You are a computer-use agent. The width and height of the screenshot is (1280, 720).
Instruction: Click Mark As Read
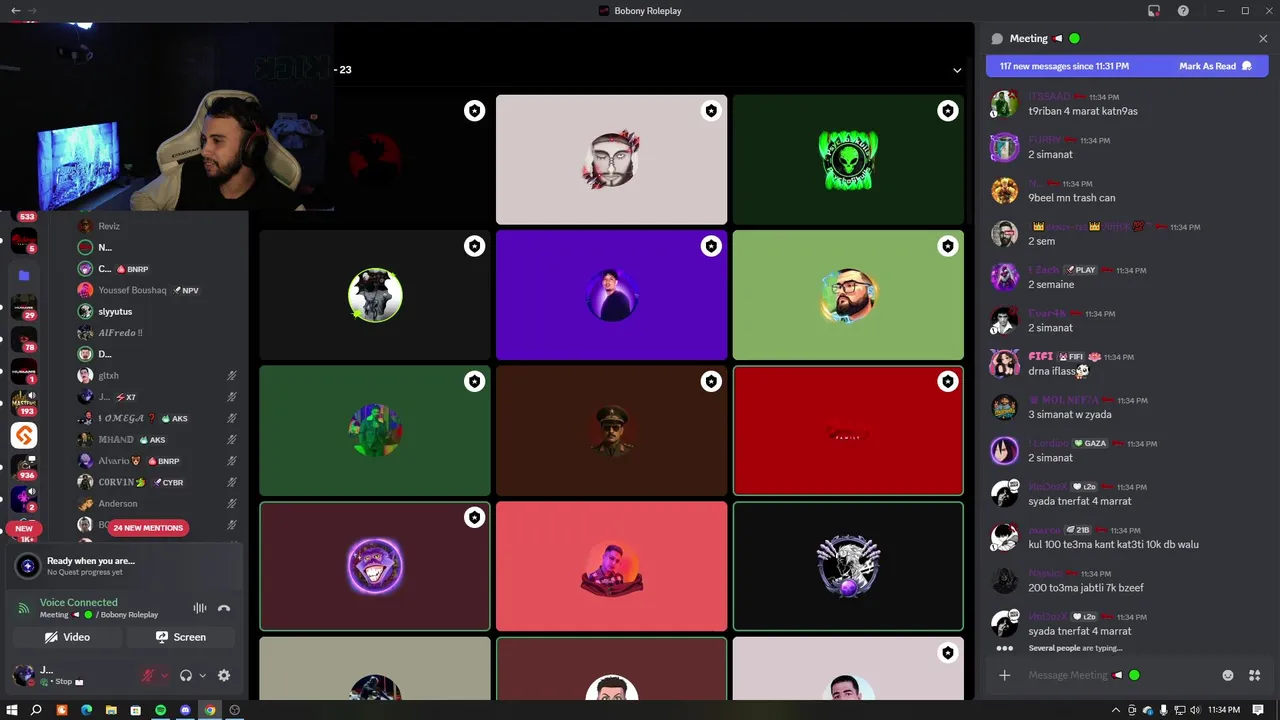(x=1215, y=66)
